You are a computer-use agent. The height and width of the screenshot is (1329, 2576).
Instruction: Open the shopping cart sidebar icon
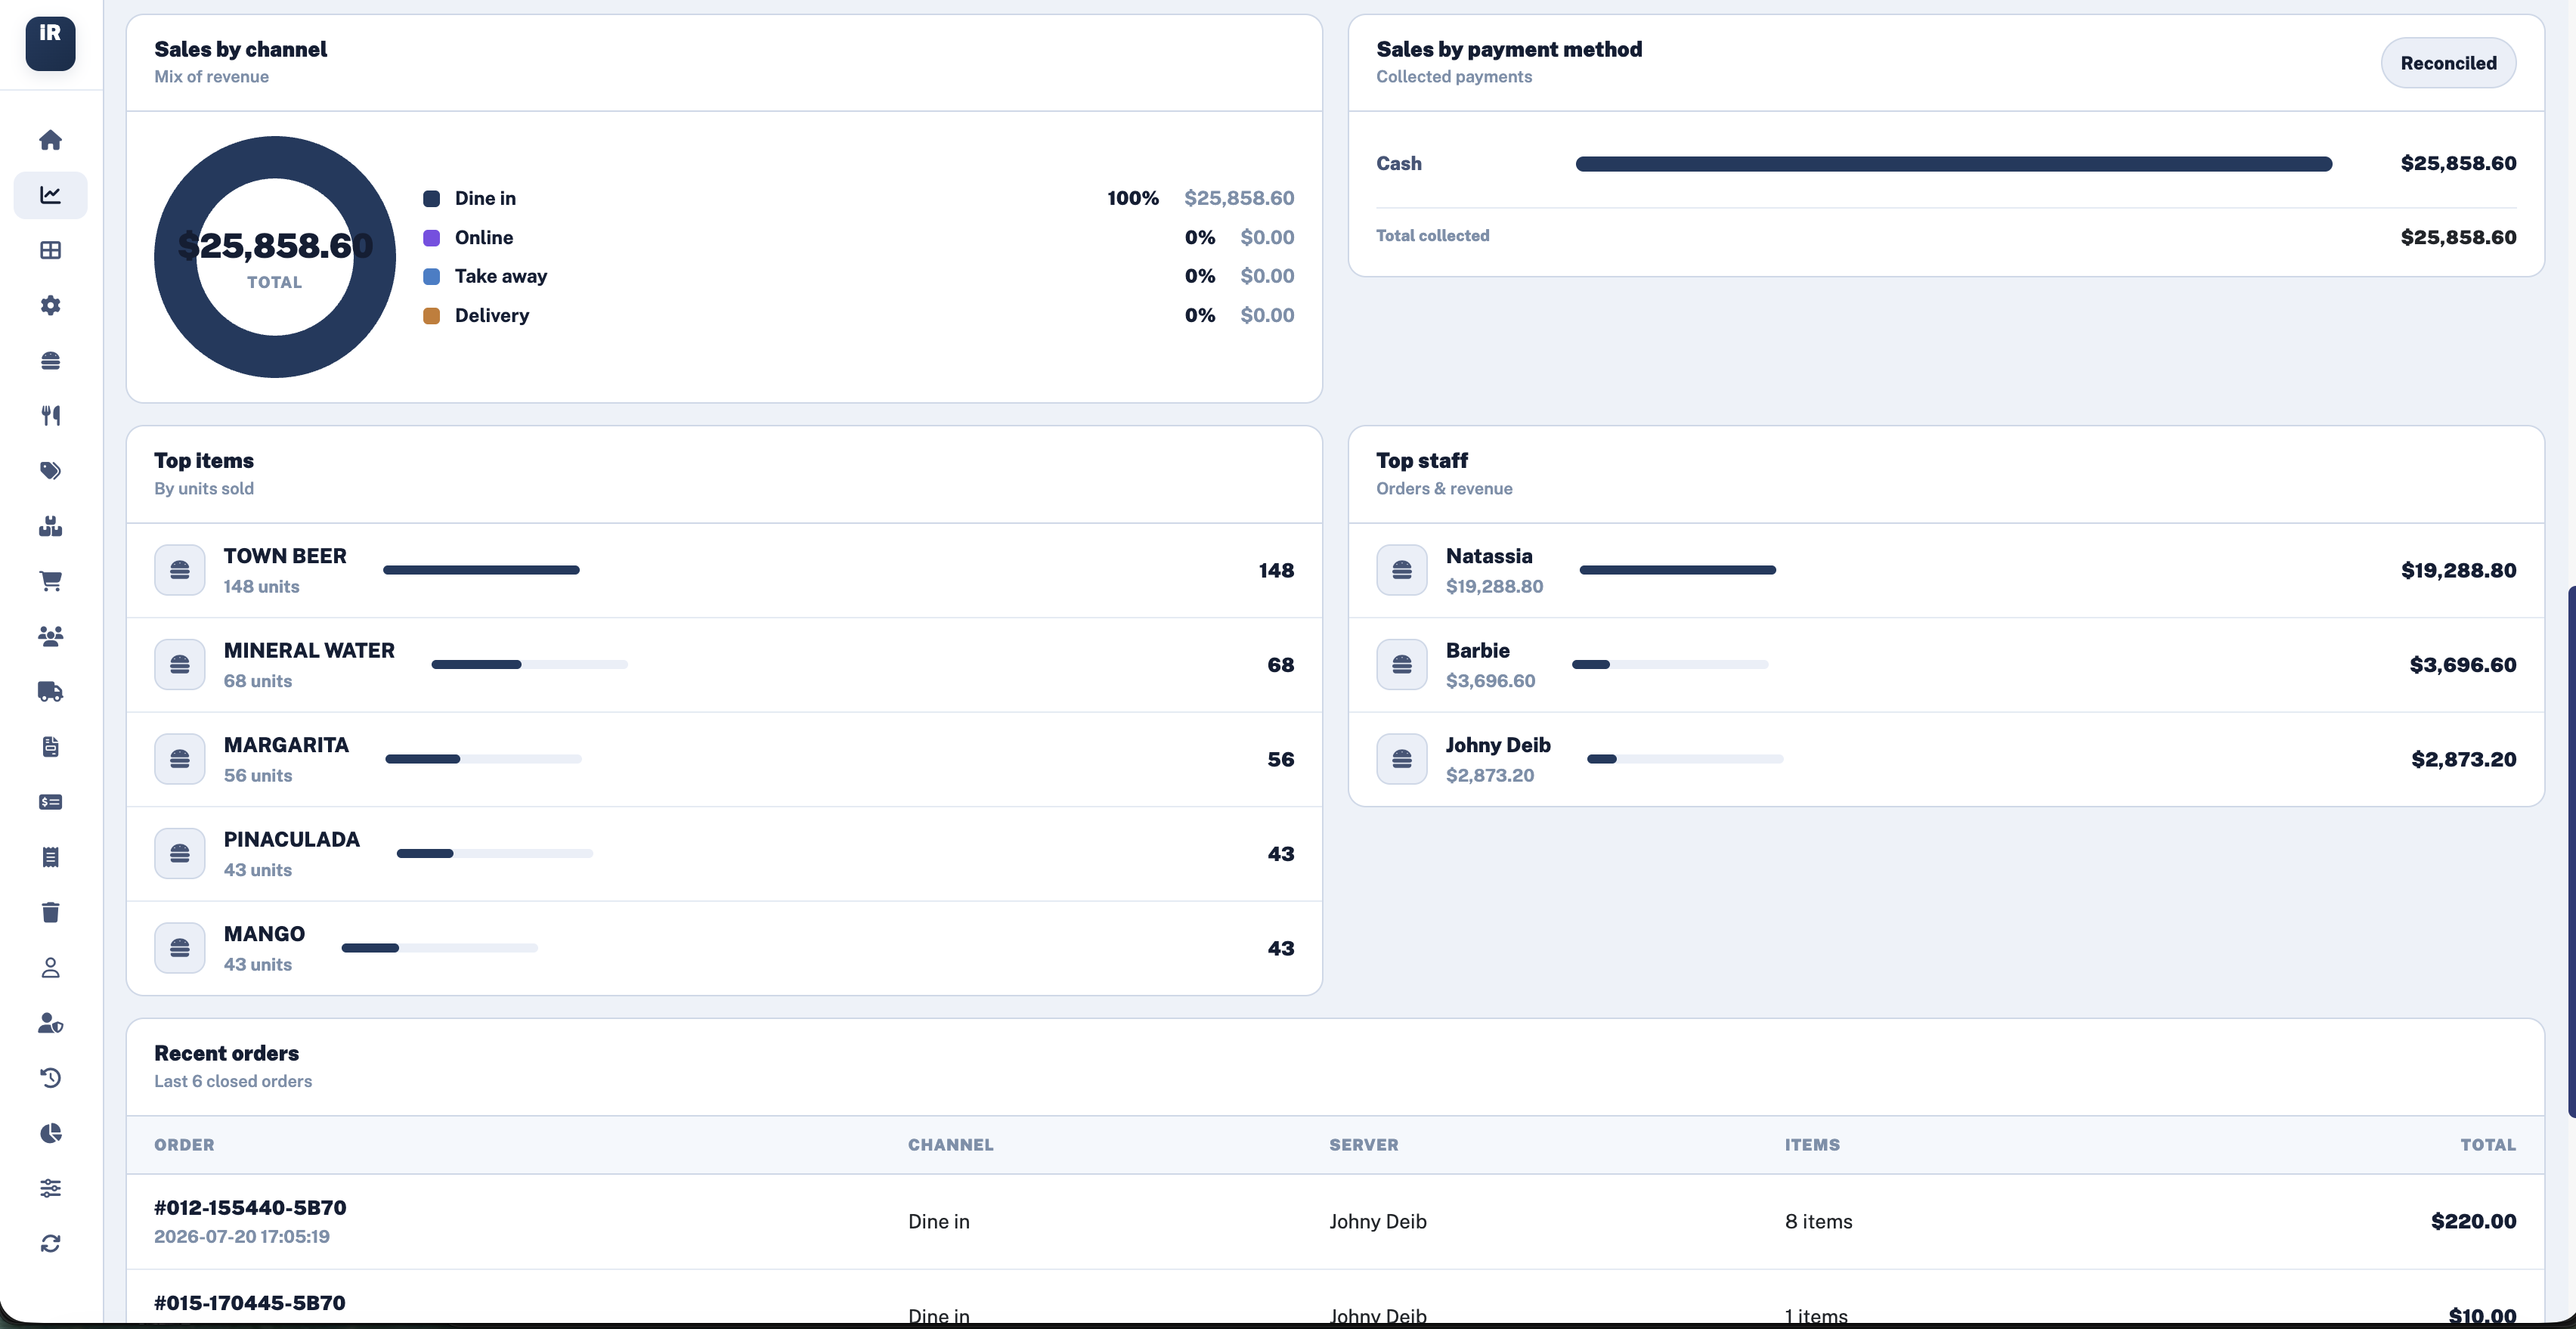50,581
